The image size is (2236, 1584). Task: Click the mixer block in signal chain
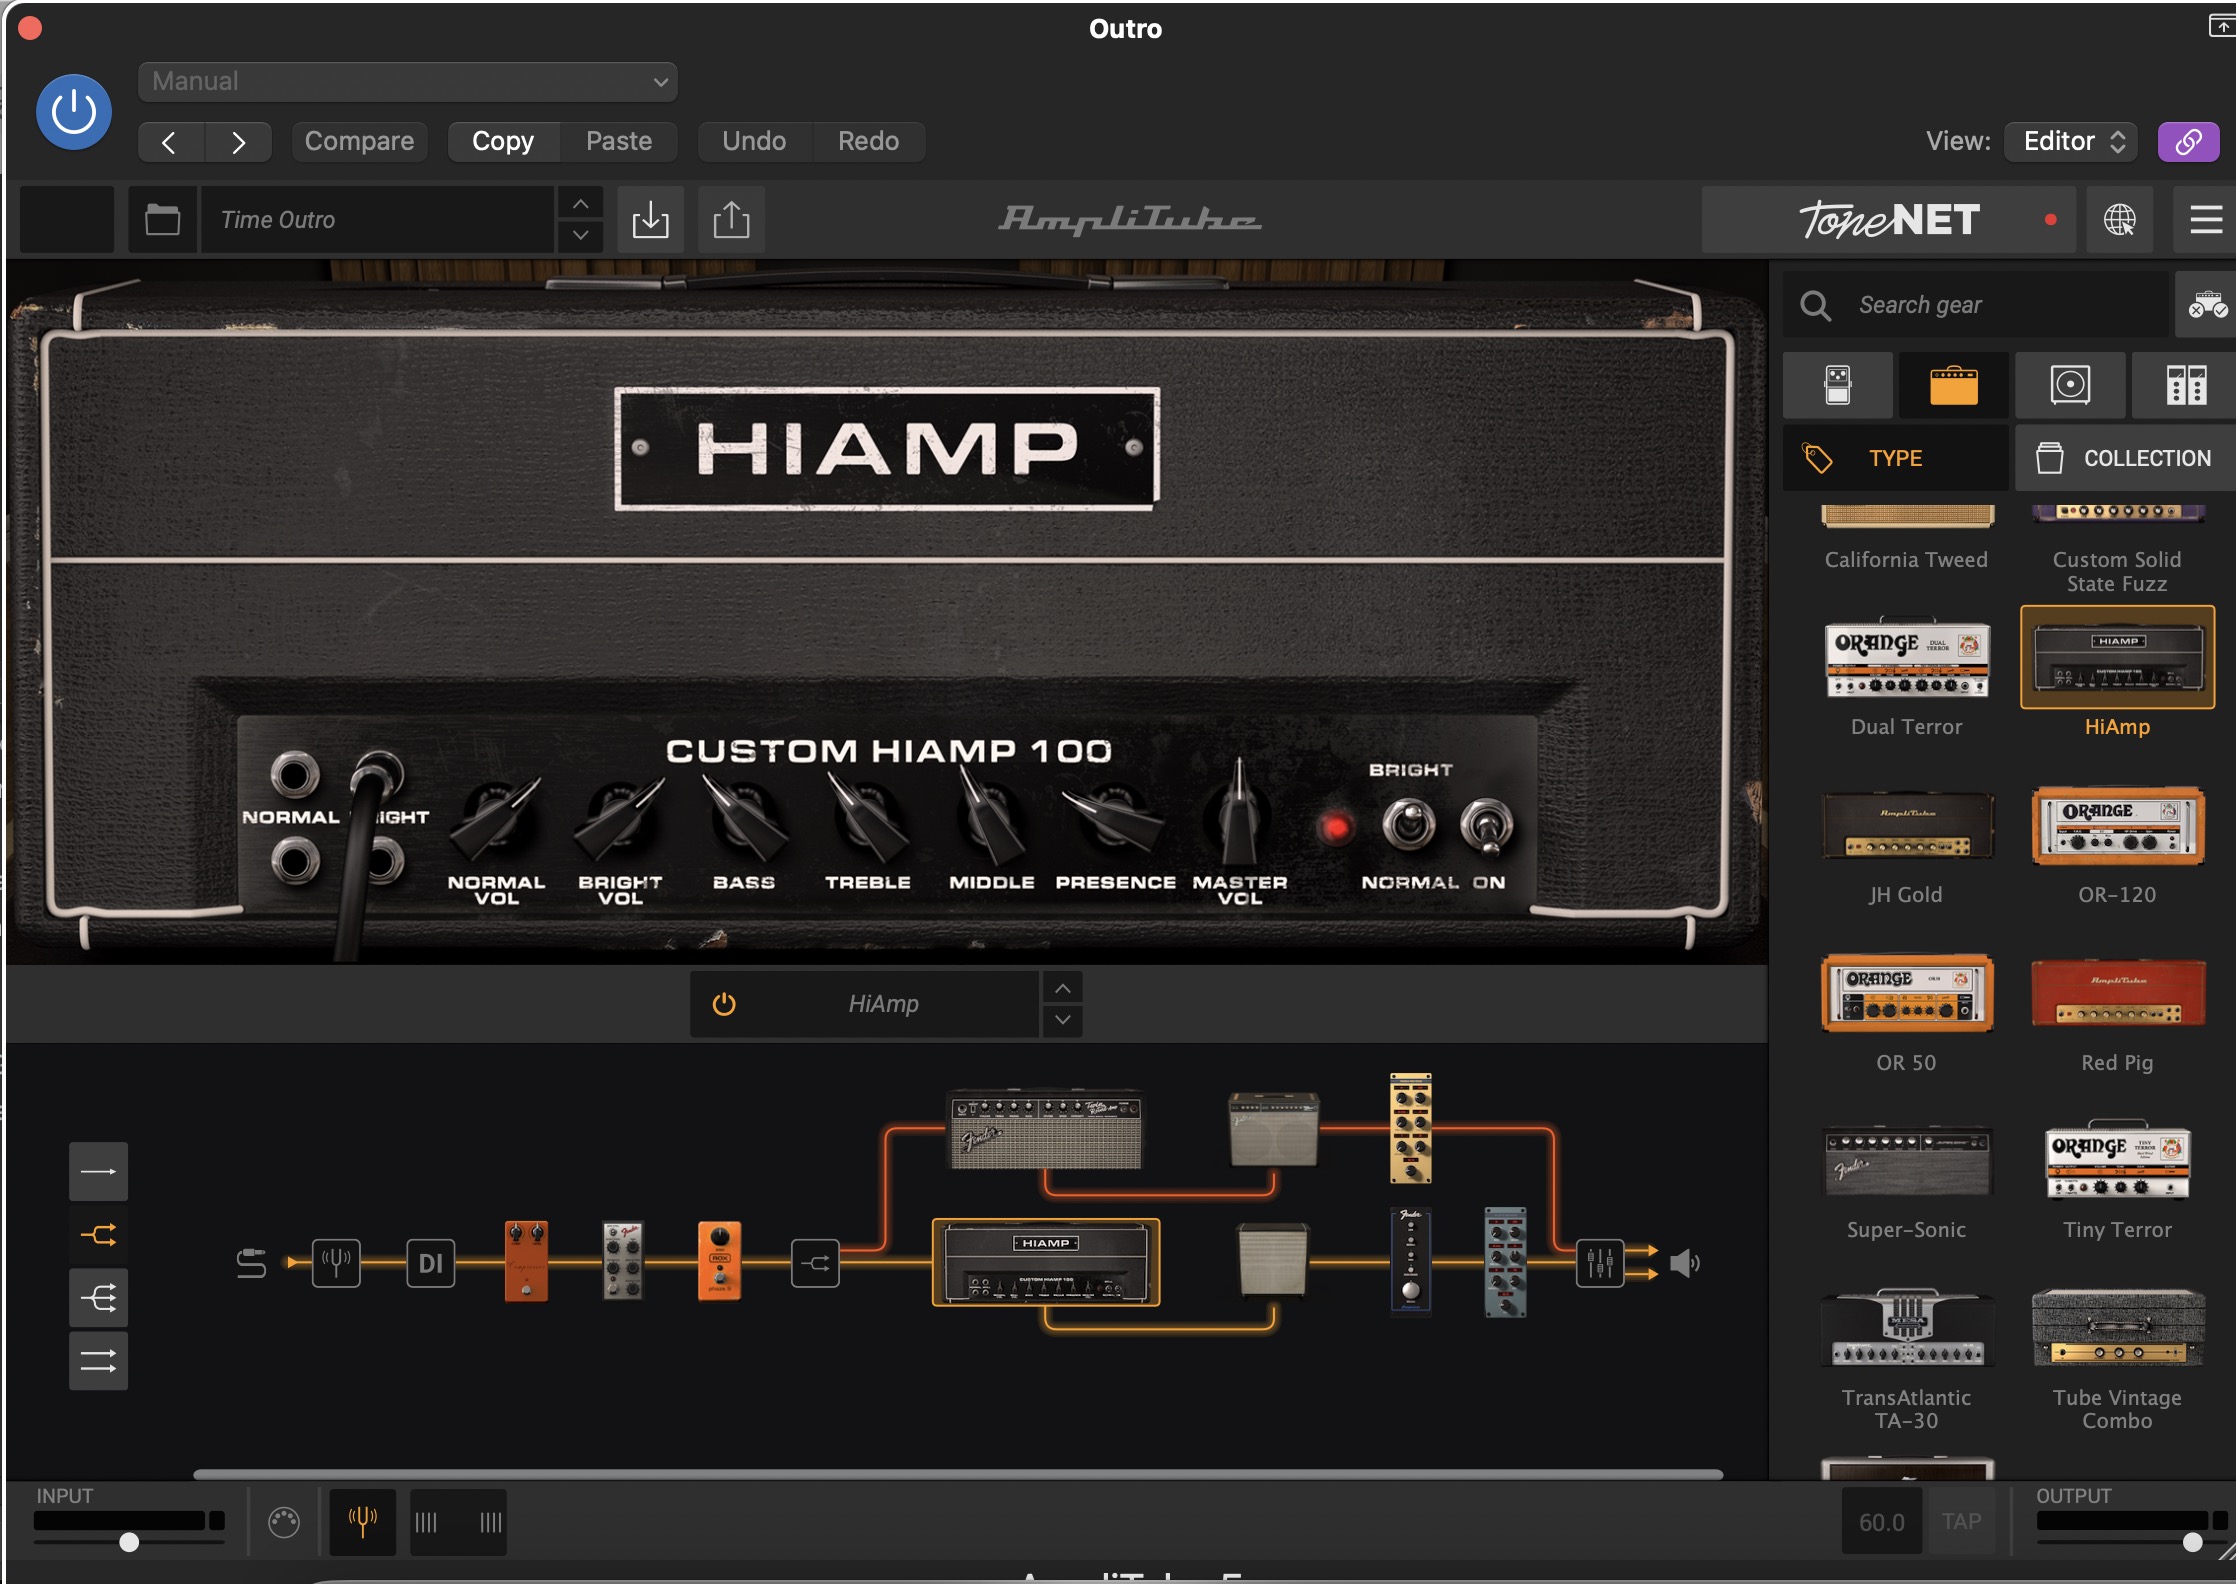[x=1600, y=1263]
